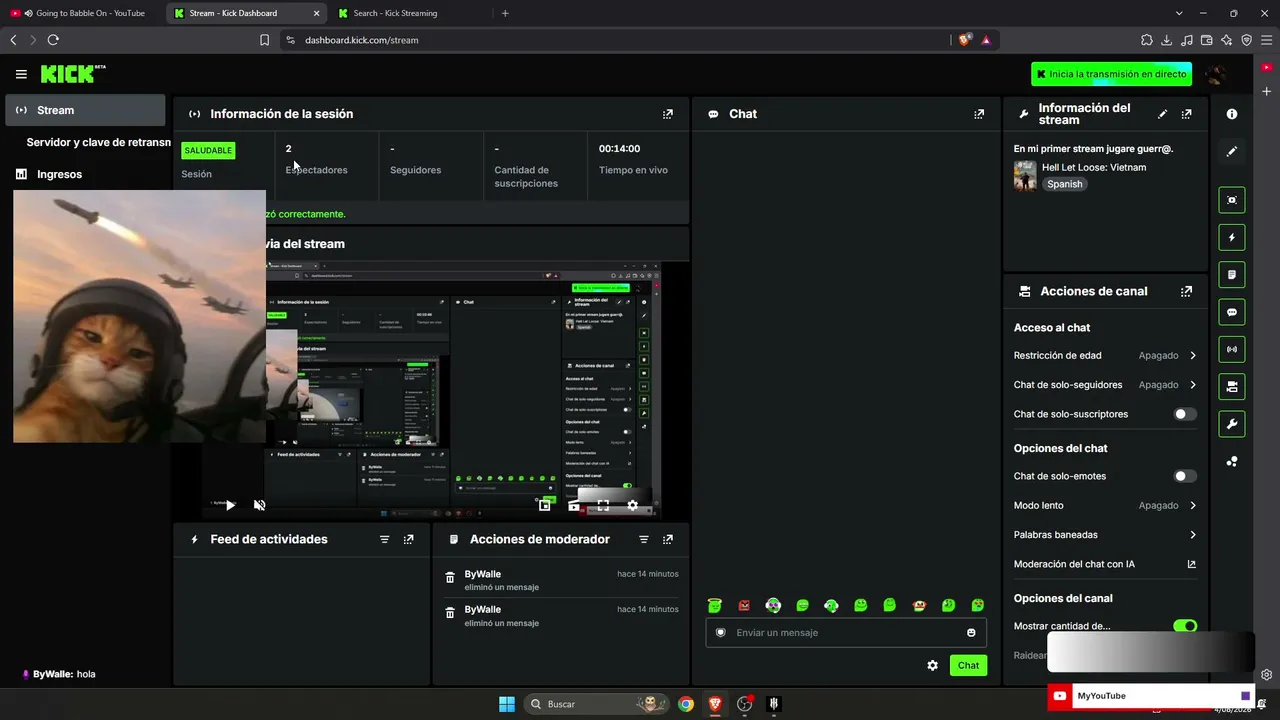Open Brave browser from the taskbar

715,704
